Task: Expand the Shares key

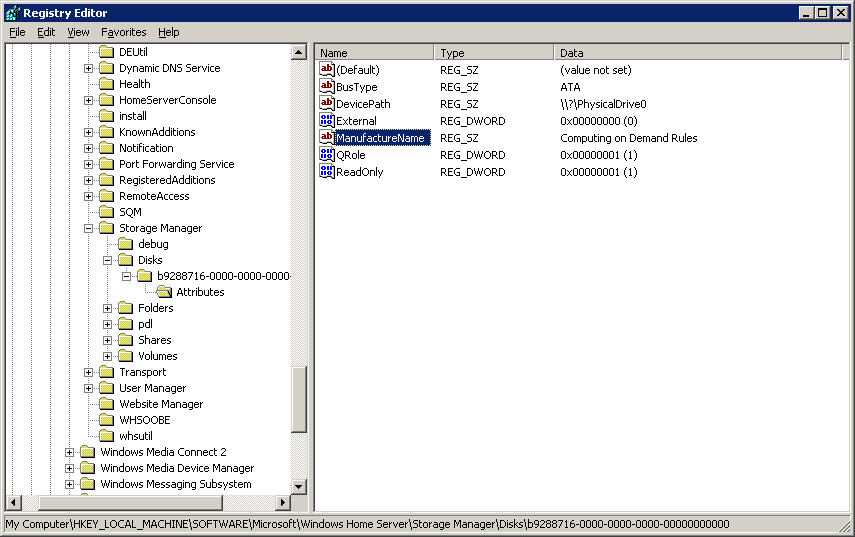Action: [x=107, y=340]
